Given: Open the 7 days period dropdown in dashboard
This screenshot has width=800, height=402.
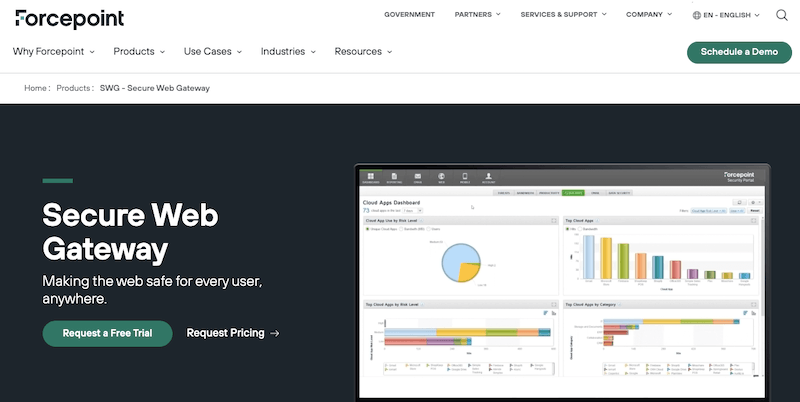Looking at the screenshot, I should 412,211.
